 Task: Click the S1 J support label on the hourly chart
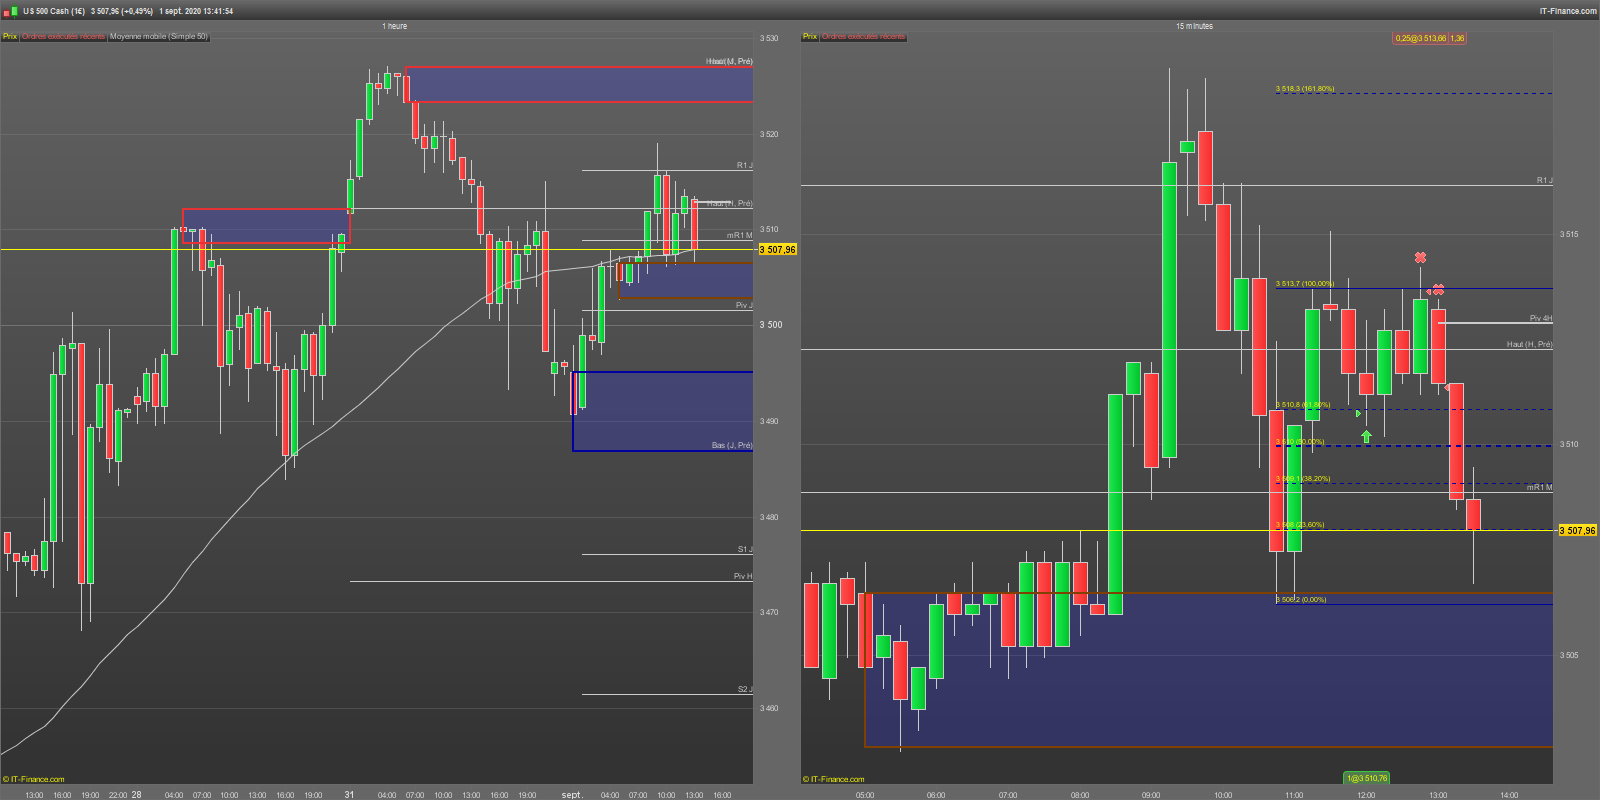(745, 549)
